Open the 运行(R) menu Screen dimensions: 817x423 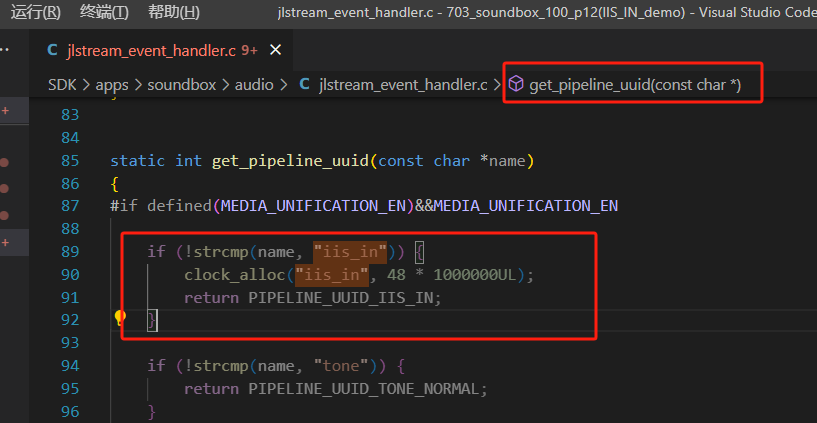click(35, 12)
